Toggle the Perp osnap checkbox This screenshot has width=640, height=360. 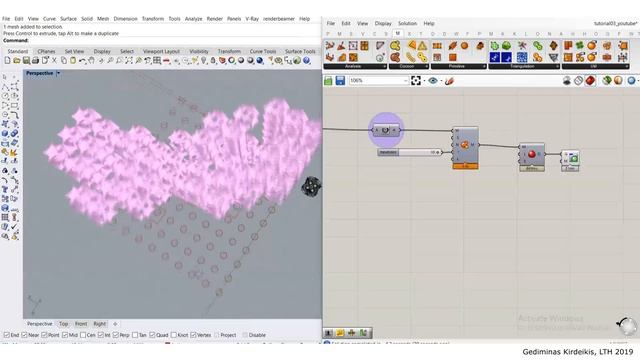pyautogui.click(x=116, y=335)
